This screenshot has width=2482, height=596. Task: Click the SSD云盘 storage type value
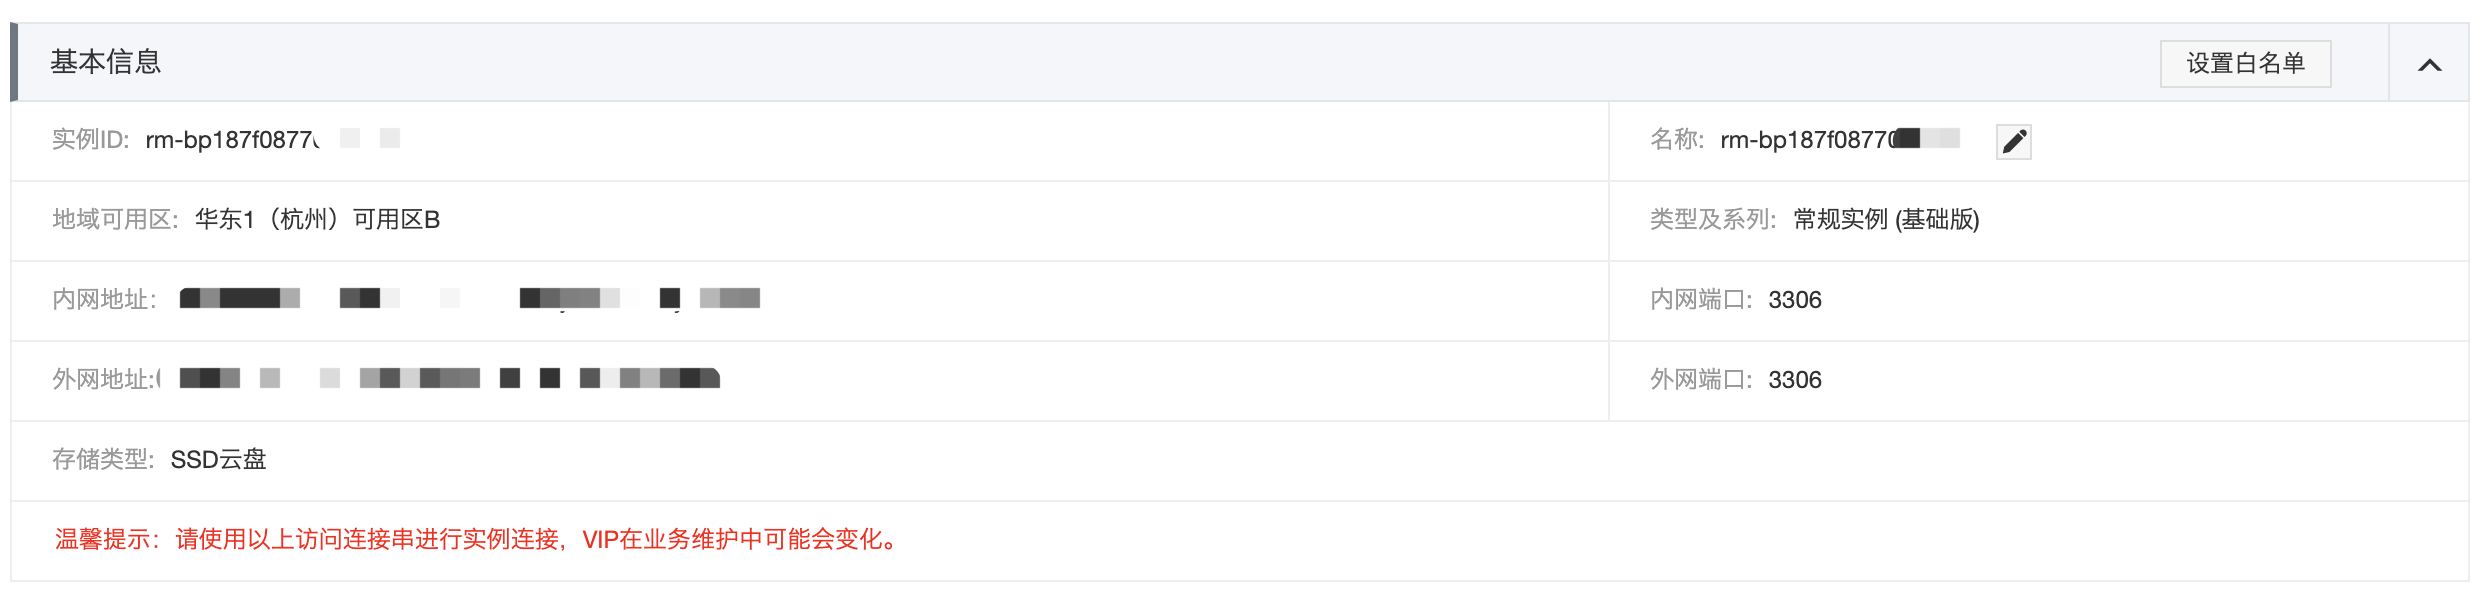(x=218, y=460)
